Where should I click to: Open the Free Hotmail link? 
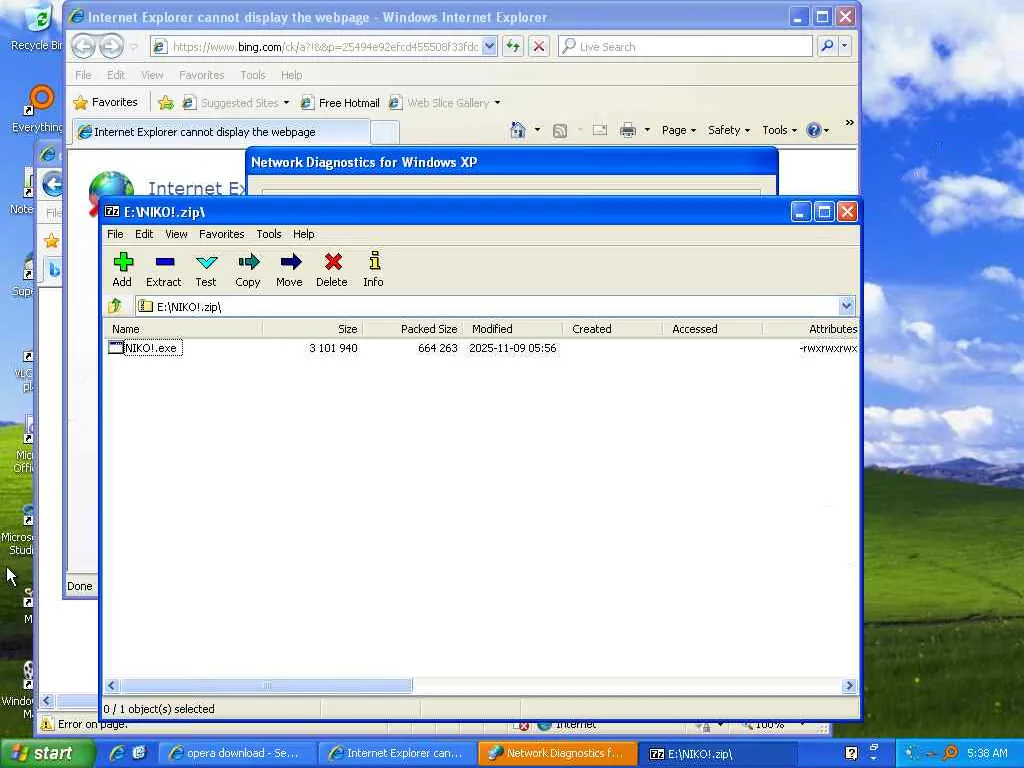pos(340,103)
